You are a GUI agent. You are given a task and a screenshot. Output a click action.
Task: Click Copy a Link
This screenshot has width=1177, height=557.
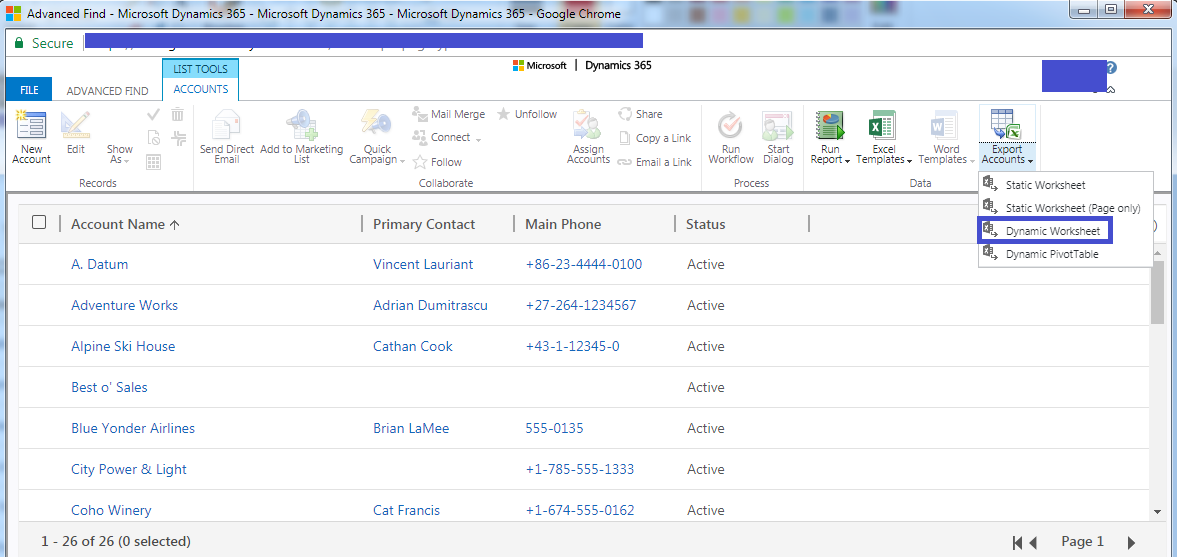pyautogui.click(x=655, y=138)
